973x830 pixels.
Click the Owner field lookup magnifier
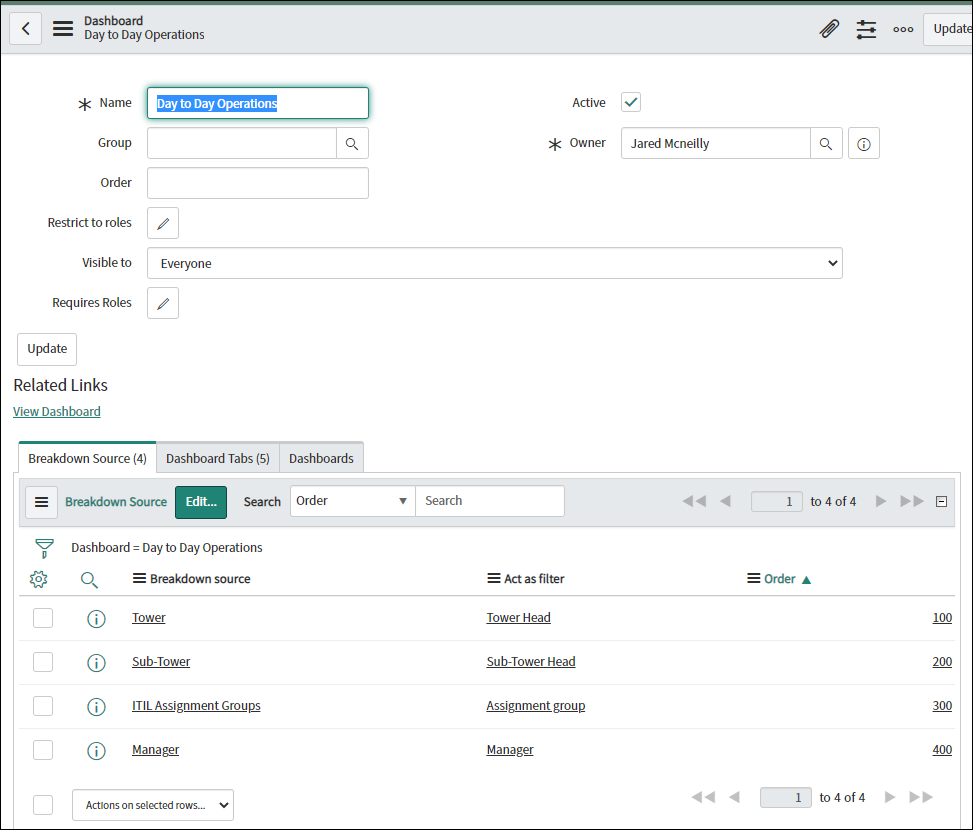[826, 143]
